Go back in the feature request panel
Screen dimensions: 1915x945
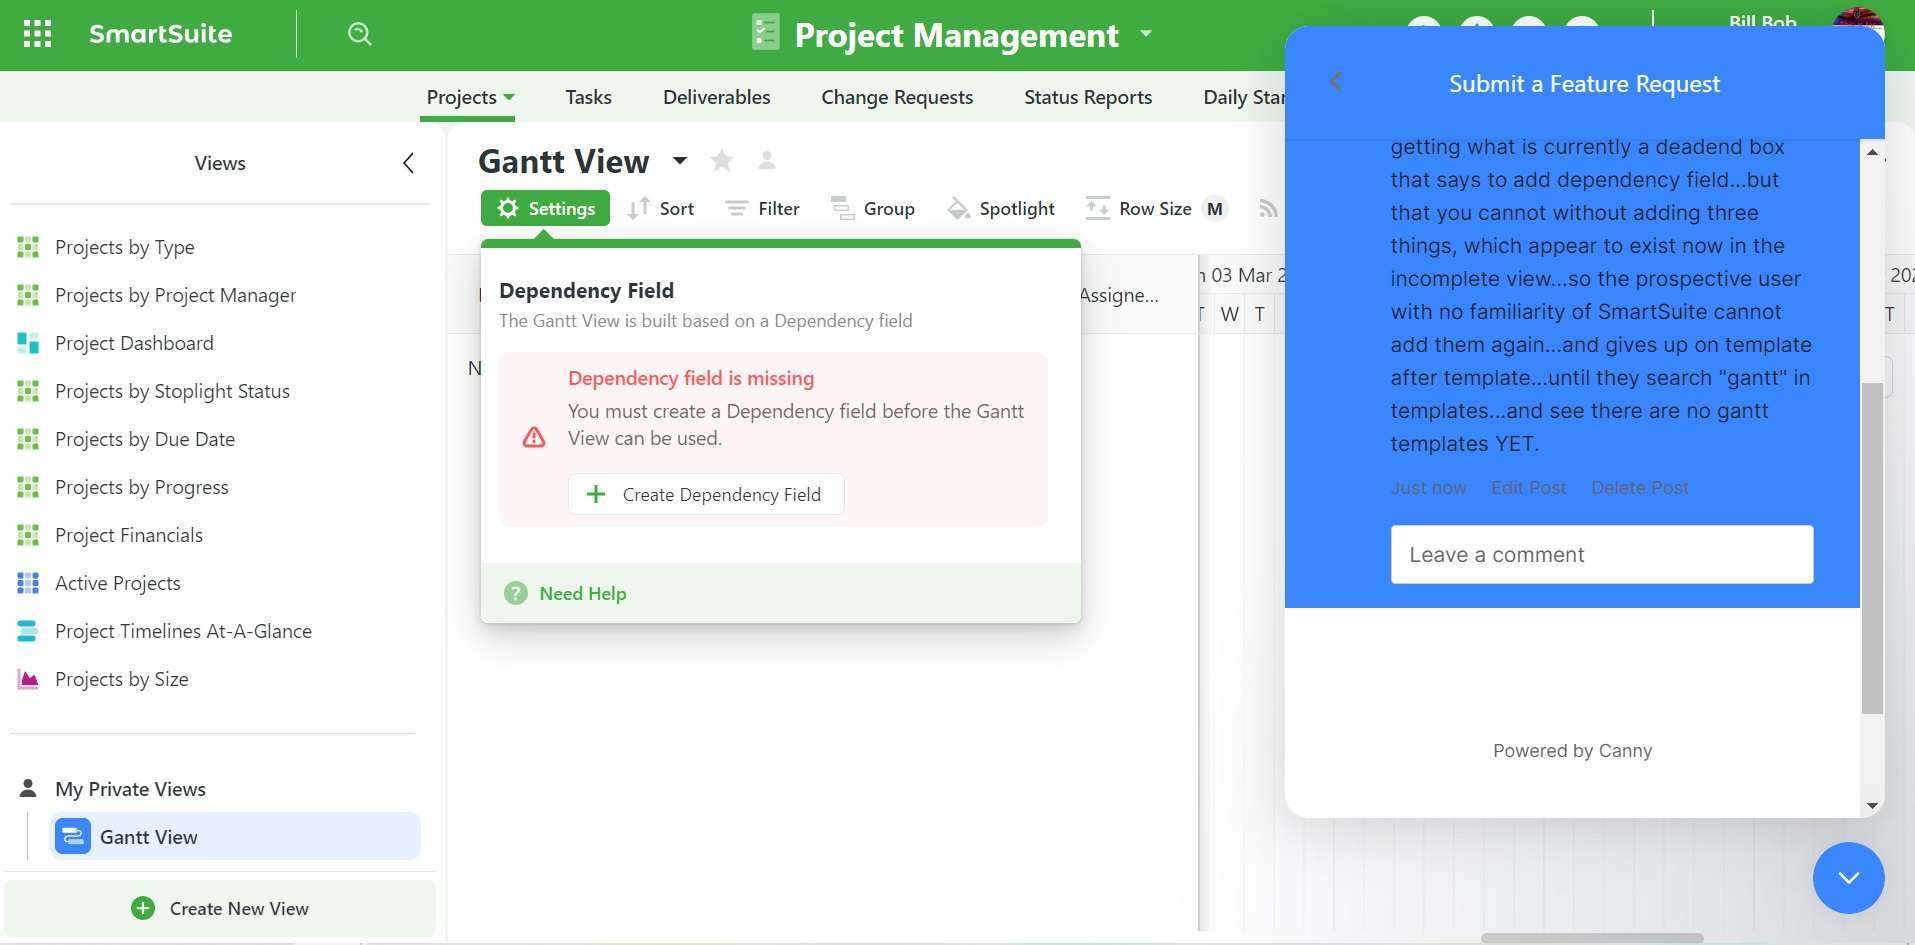click(x=1336, y=82)
